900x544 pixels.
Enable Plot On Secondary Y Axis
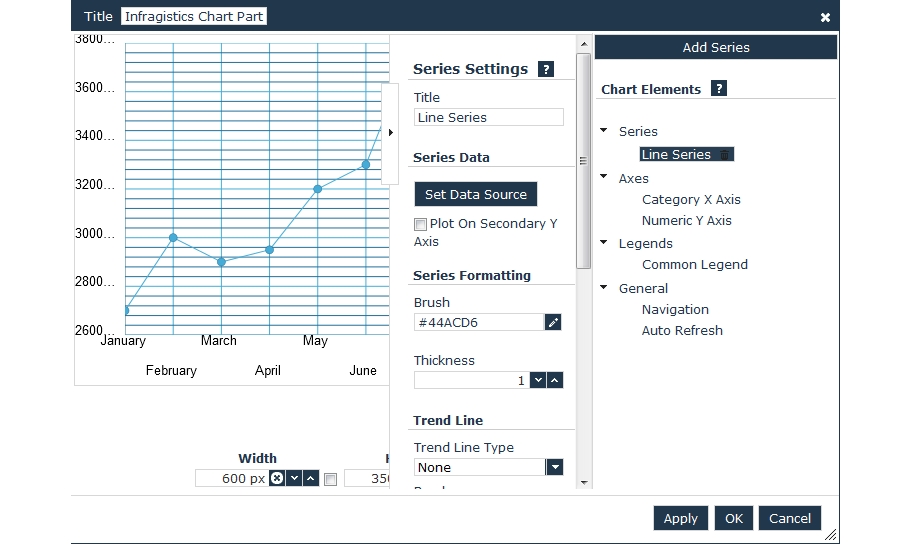tap(421, 224)
